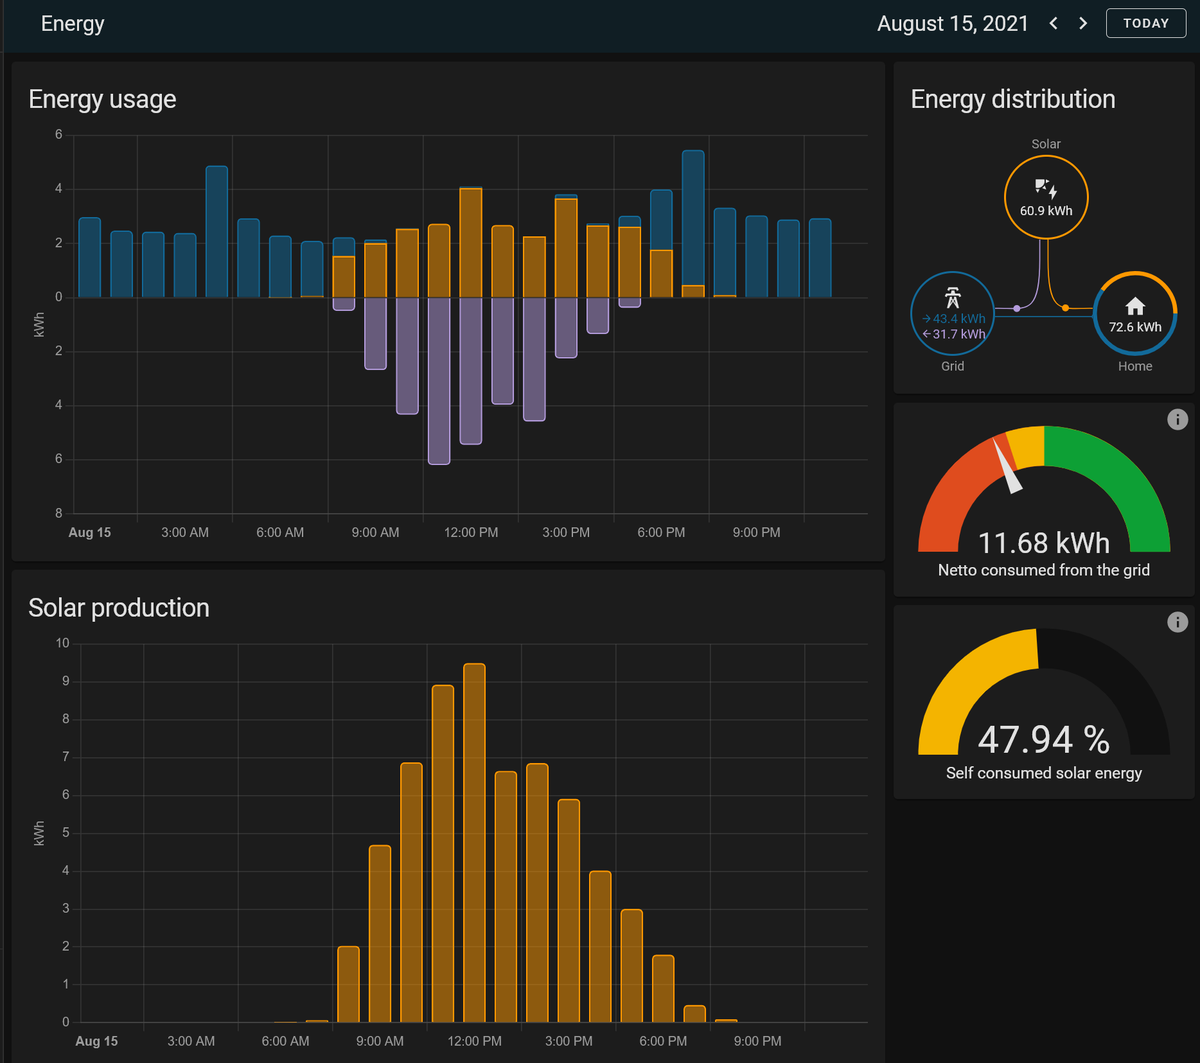1200x1063 pixels.
Task: Click the Solar label in Energy distribution
Action: tap(1046, 144)
